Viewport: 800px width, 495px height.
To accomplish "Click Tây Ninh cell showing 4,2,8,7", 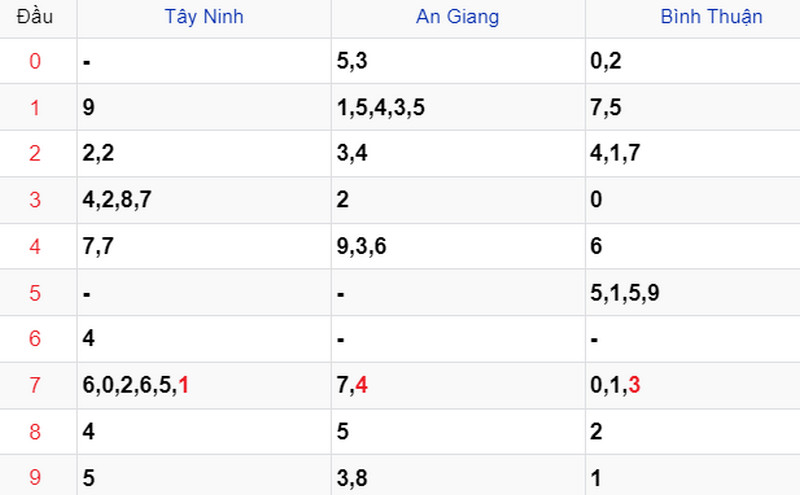I will (x=204, y=200).
